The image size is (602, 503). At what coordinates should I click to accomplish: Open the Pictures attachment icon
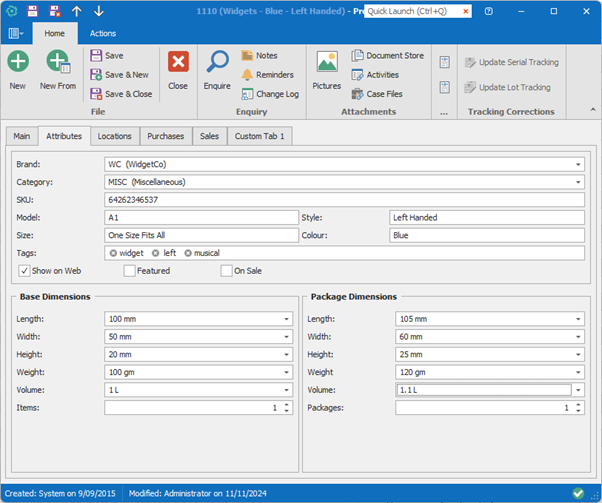click(327, 63)
